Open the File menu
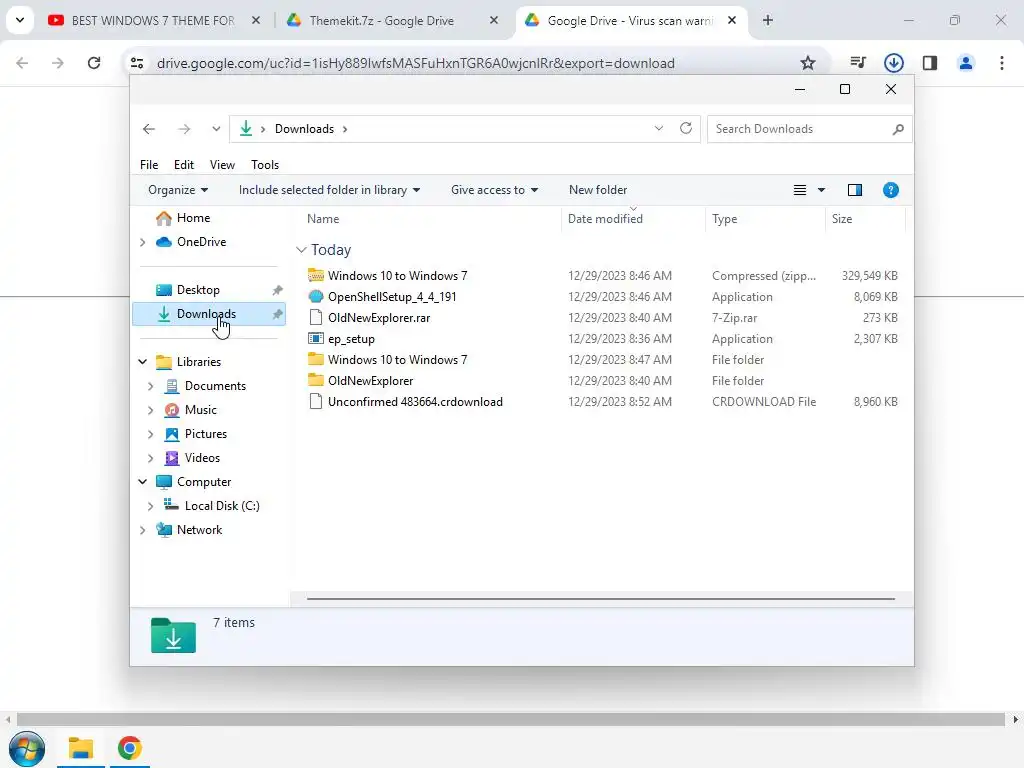The width and height of the screenshot is (1024, 768). coord(149,165)
